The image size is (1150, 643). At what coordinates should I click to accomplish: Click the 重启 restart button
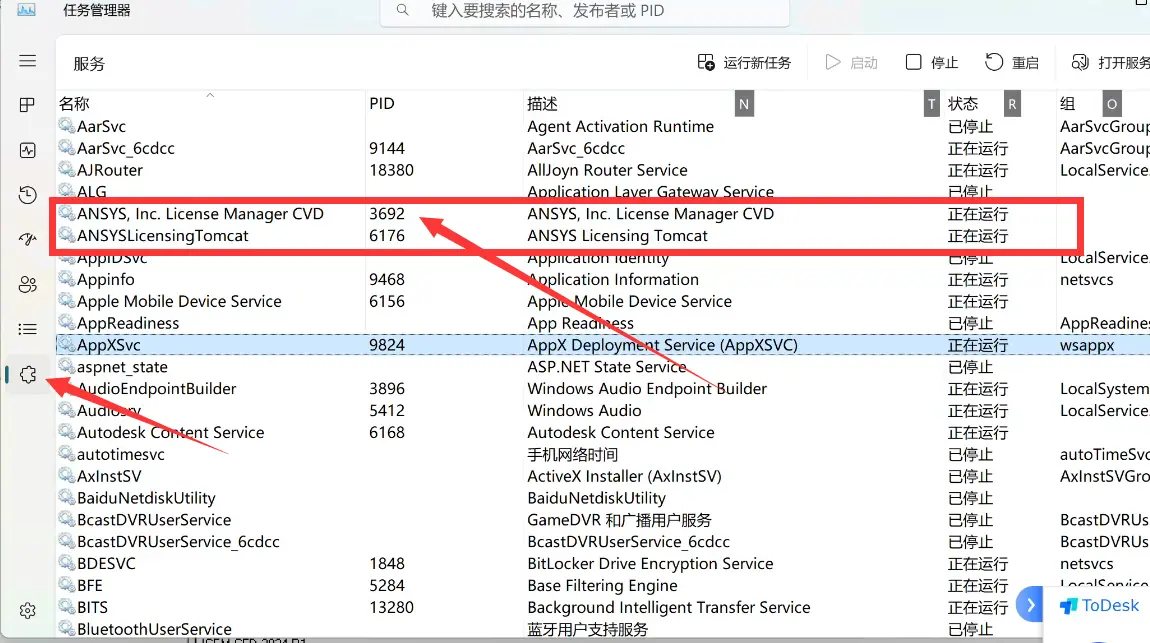pyautogui.click(x=1012, y=63)
